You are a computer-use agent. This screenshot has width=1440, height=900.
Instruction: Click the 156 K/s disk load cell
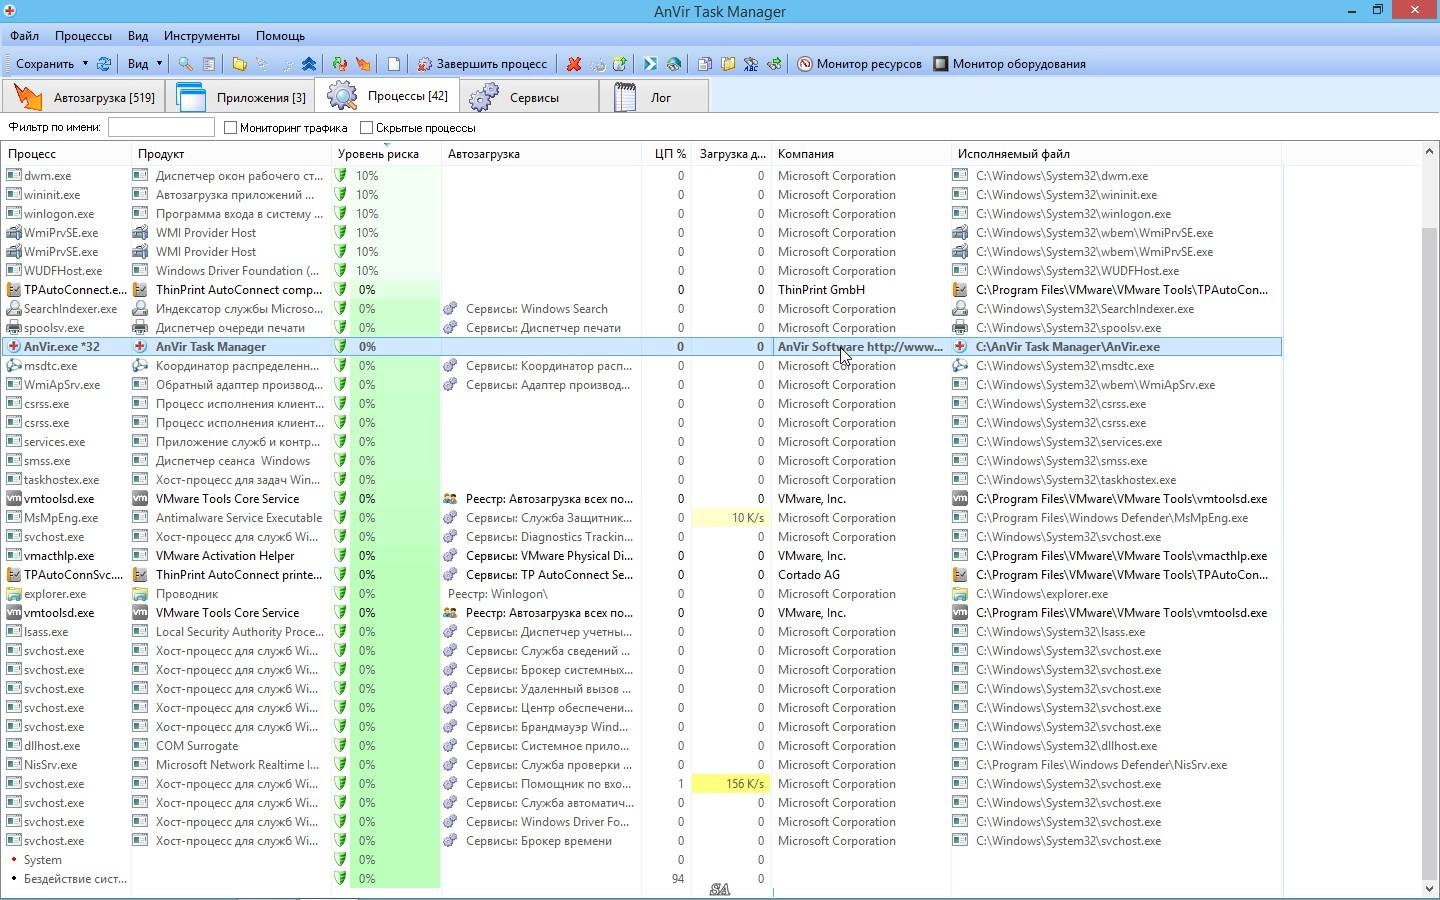tap(731, 783)
